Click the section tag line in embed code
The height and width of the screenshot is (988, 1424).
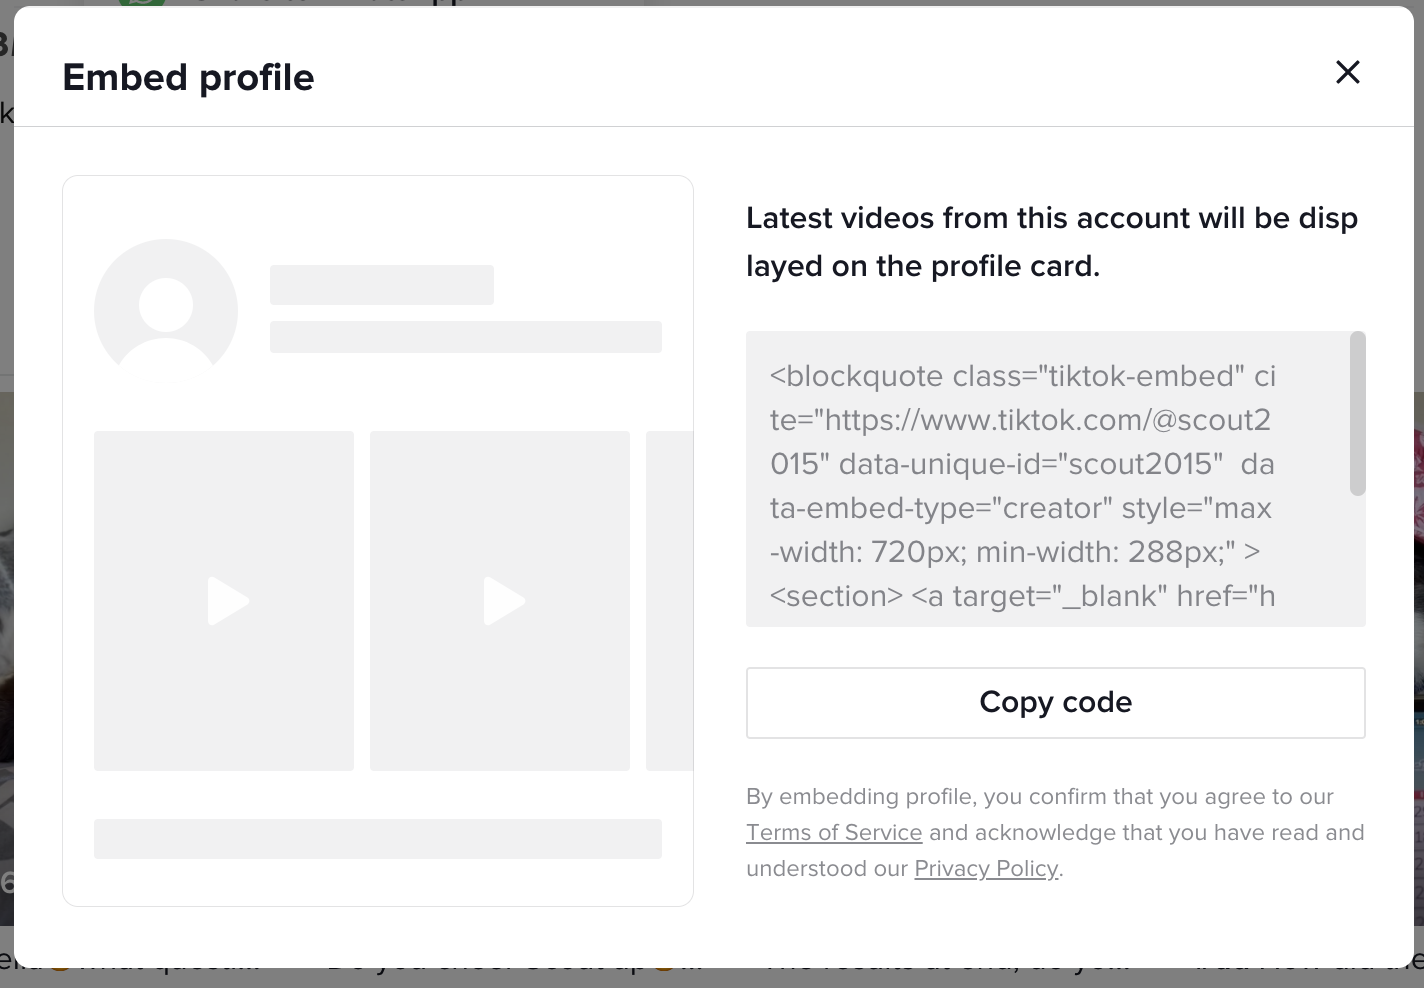(836, 596)
